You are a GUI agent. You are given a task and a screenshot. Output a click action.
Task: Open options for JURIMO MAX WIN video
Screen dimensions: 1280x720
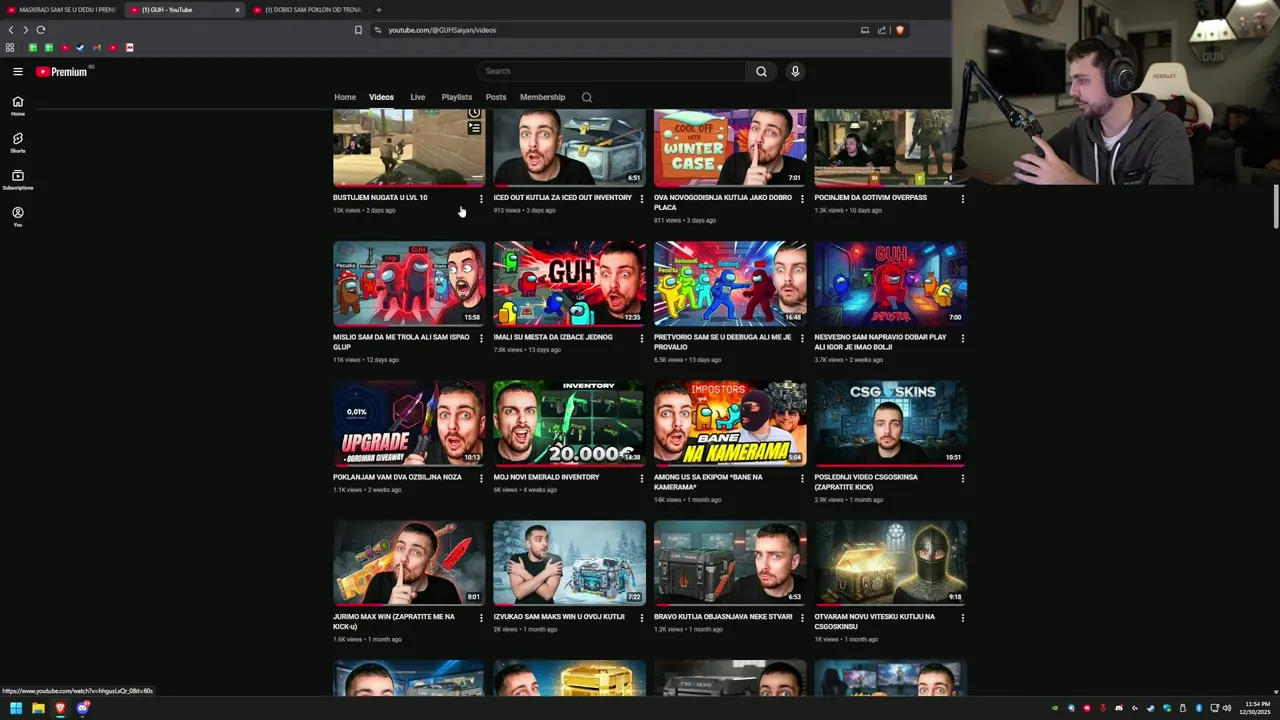tap(481, 618)
